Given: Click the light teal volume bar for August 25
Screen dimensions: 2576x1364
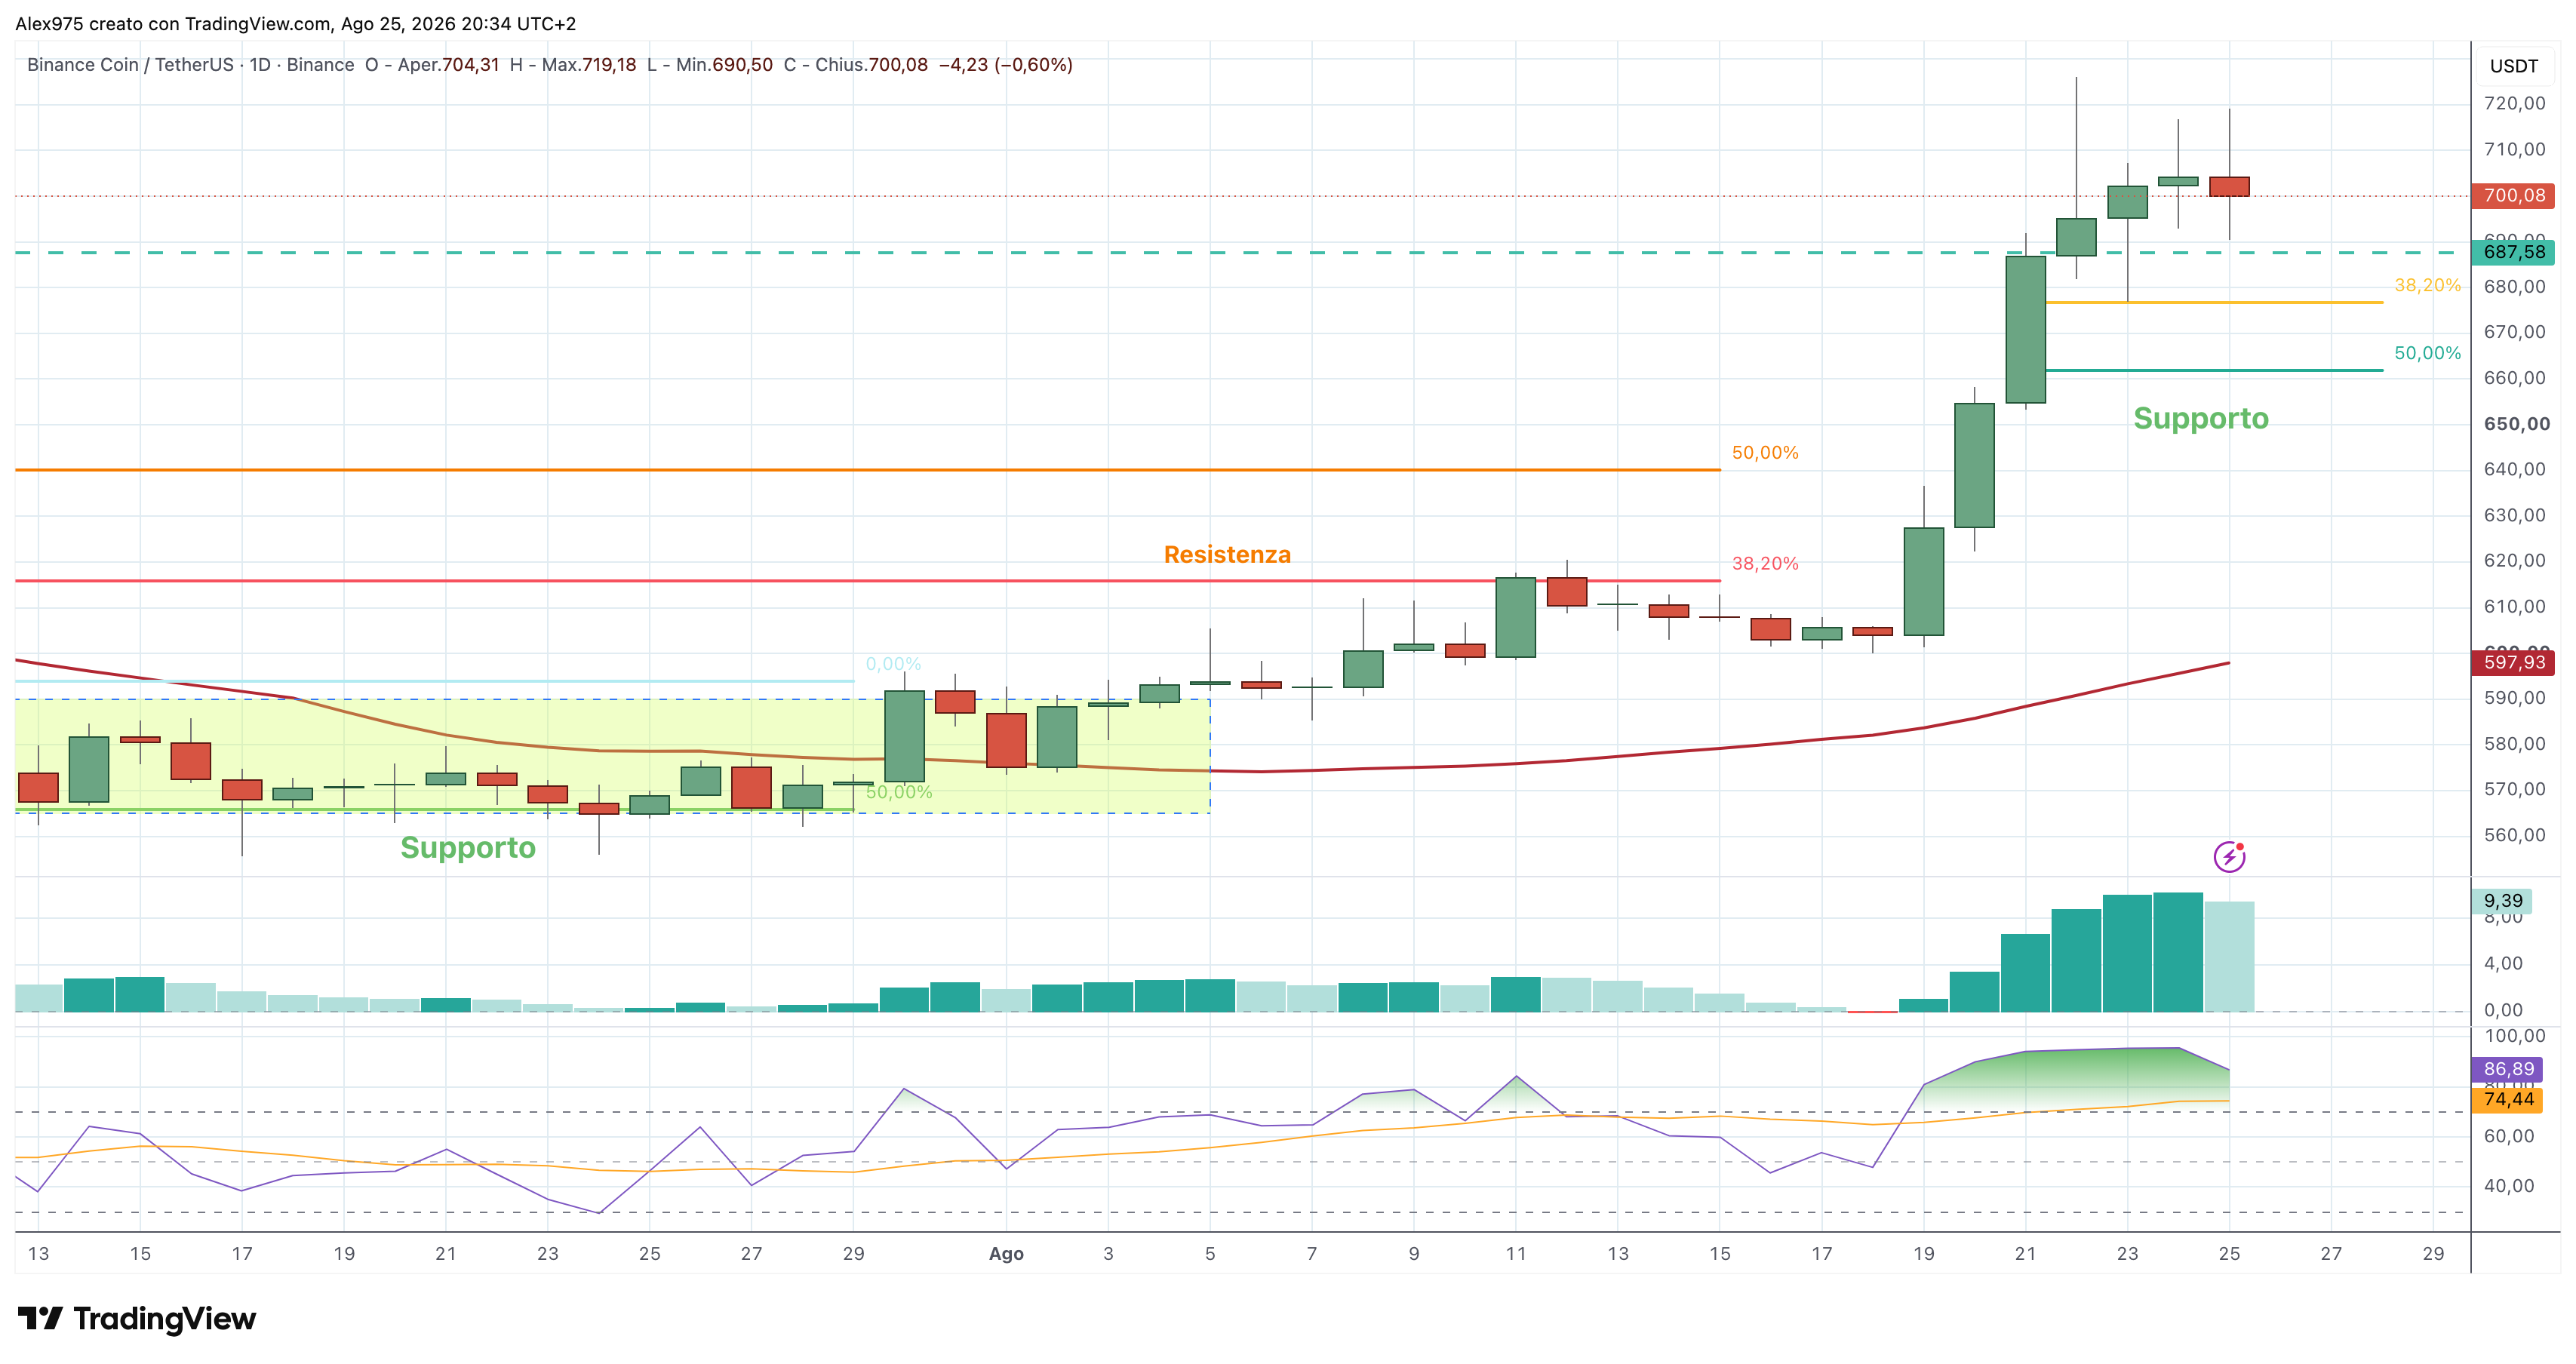Looking at the screenshot, I should pos(2229,957).
